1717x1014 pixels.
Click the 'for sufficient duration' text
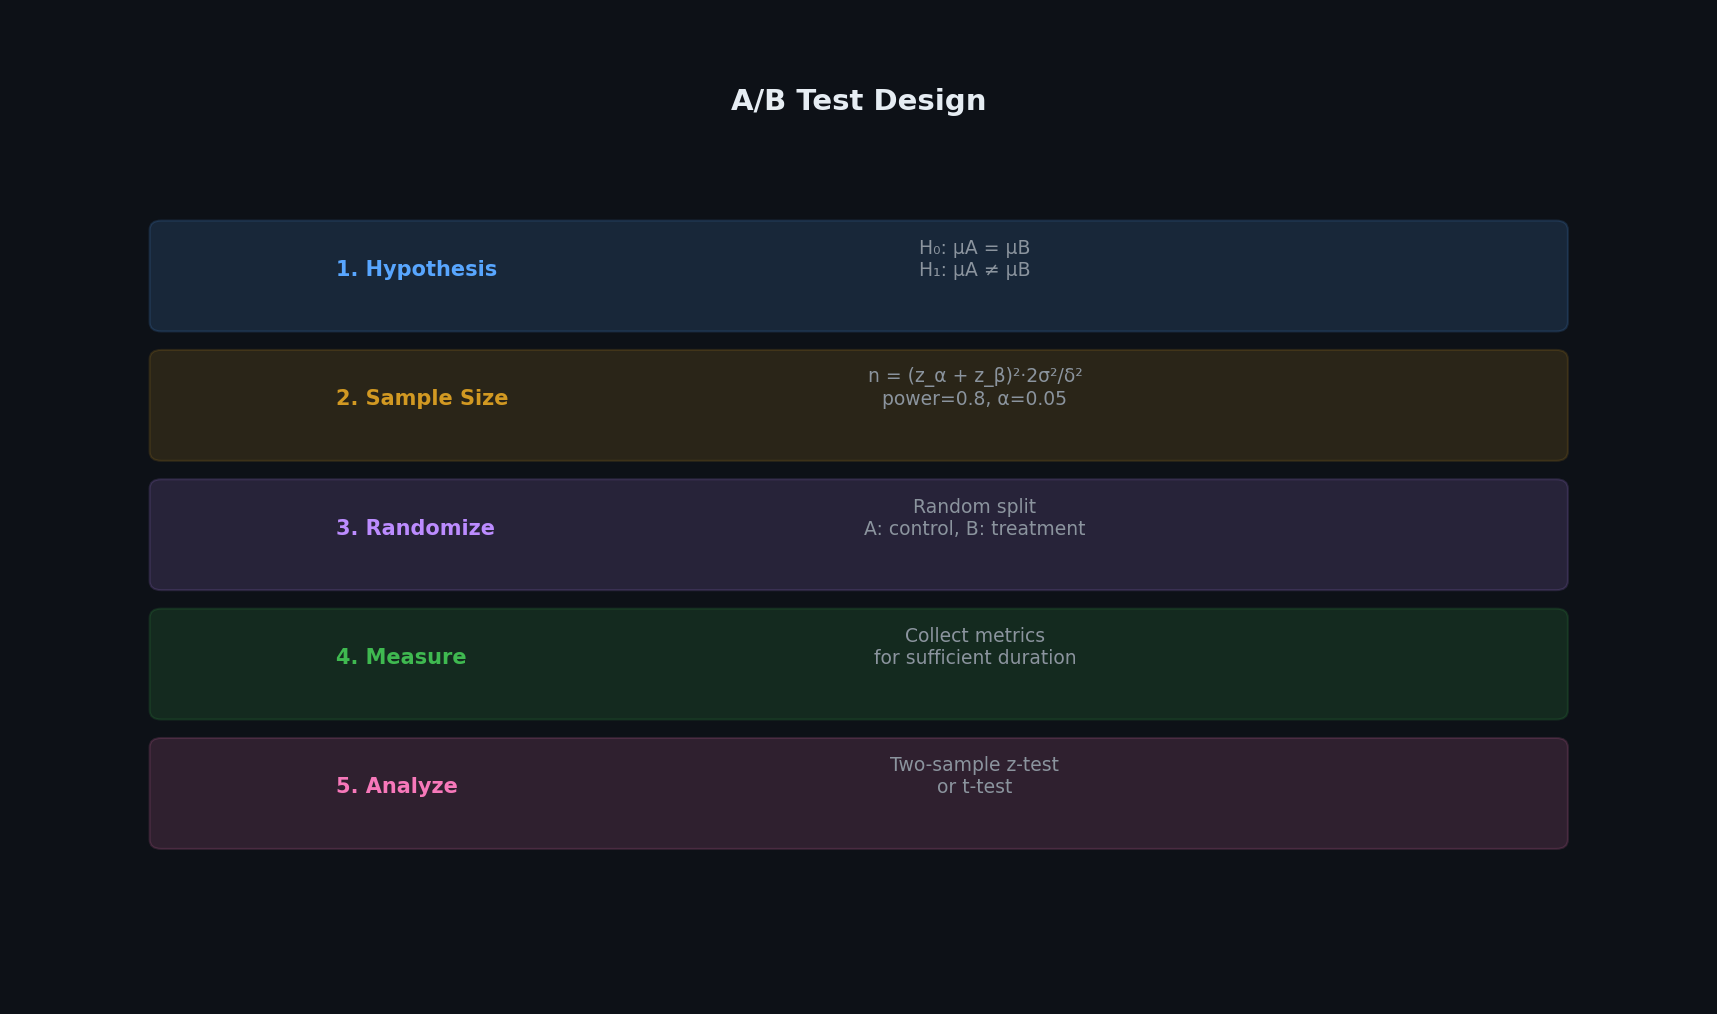(975, 658)
